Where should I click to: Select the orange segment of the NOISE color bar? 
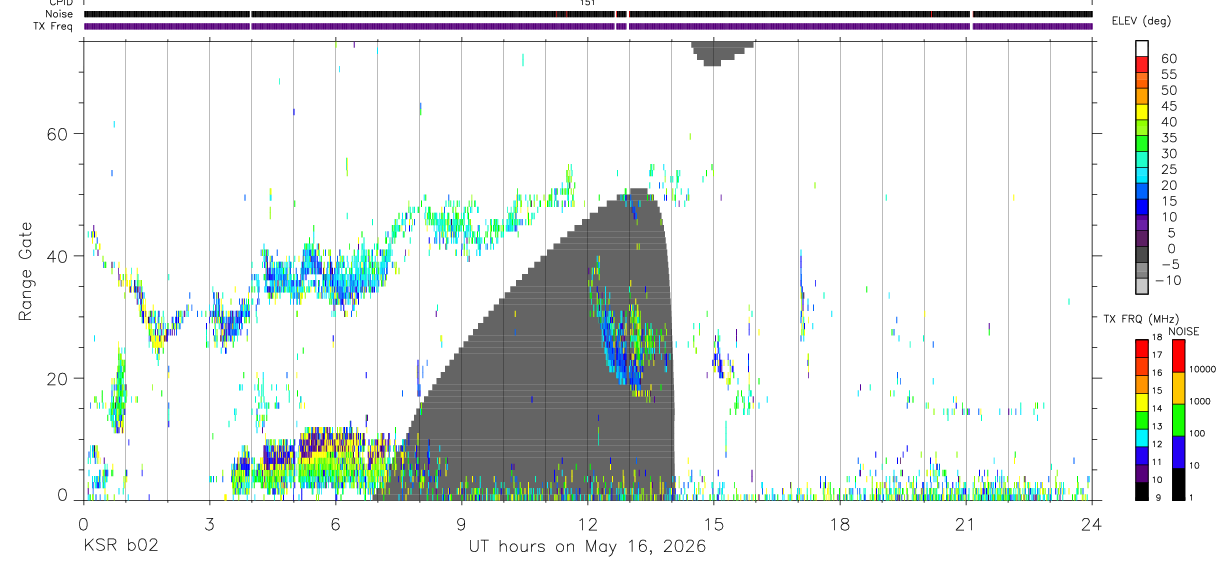tap(1179, 388)
